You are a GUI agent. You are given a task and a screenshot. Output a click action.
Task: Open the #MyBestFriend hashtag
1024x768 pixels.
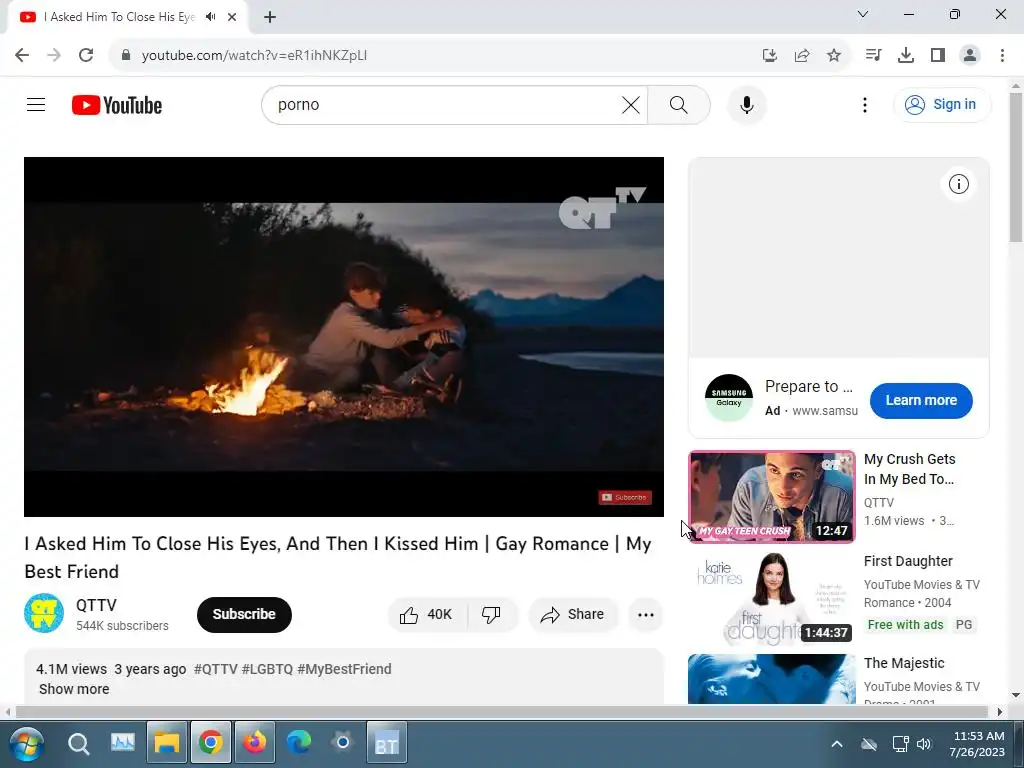[x=344, y=669]
